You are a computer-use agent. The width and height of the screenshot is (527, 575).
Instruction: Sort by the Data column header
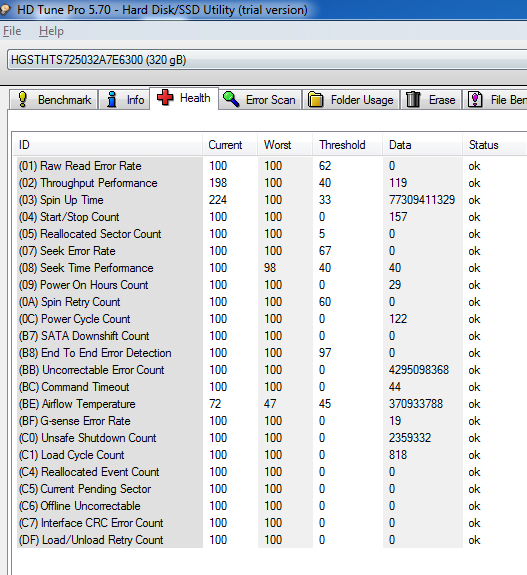pos(422,145)
